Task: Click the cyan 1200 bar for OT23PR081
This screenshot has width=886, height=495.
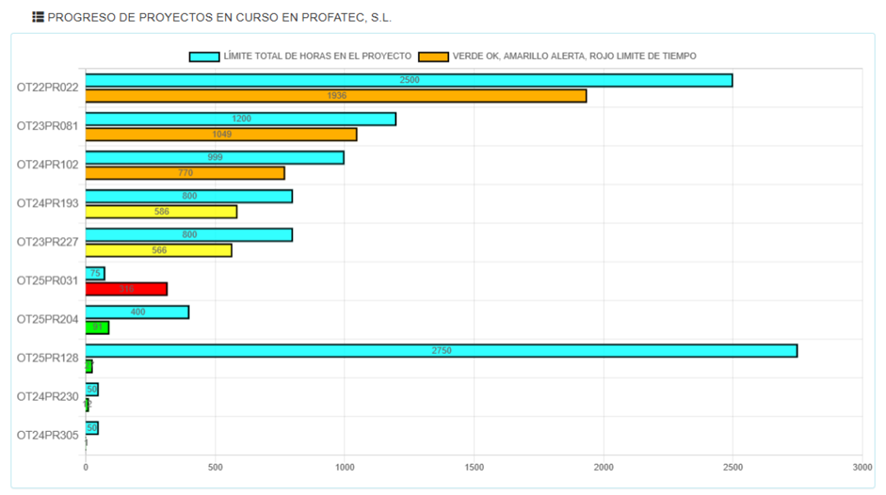Action: coord(240,119)
